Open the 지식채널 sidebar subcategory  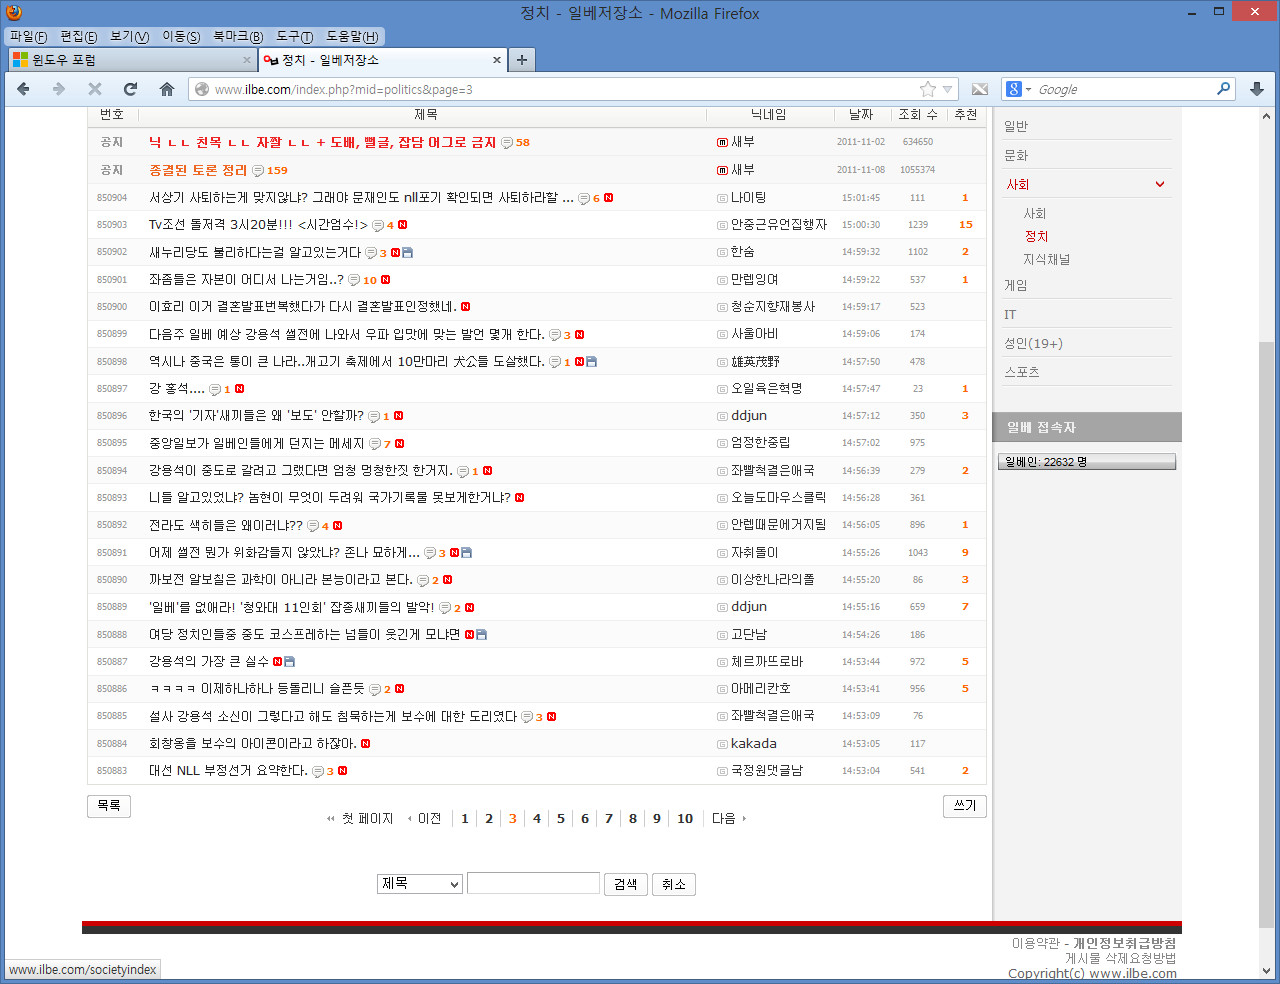click(1046, 259)
